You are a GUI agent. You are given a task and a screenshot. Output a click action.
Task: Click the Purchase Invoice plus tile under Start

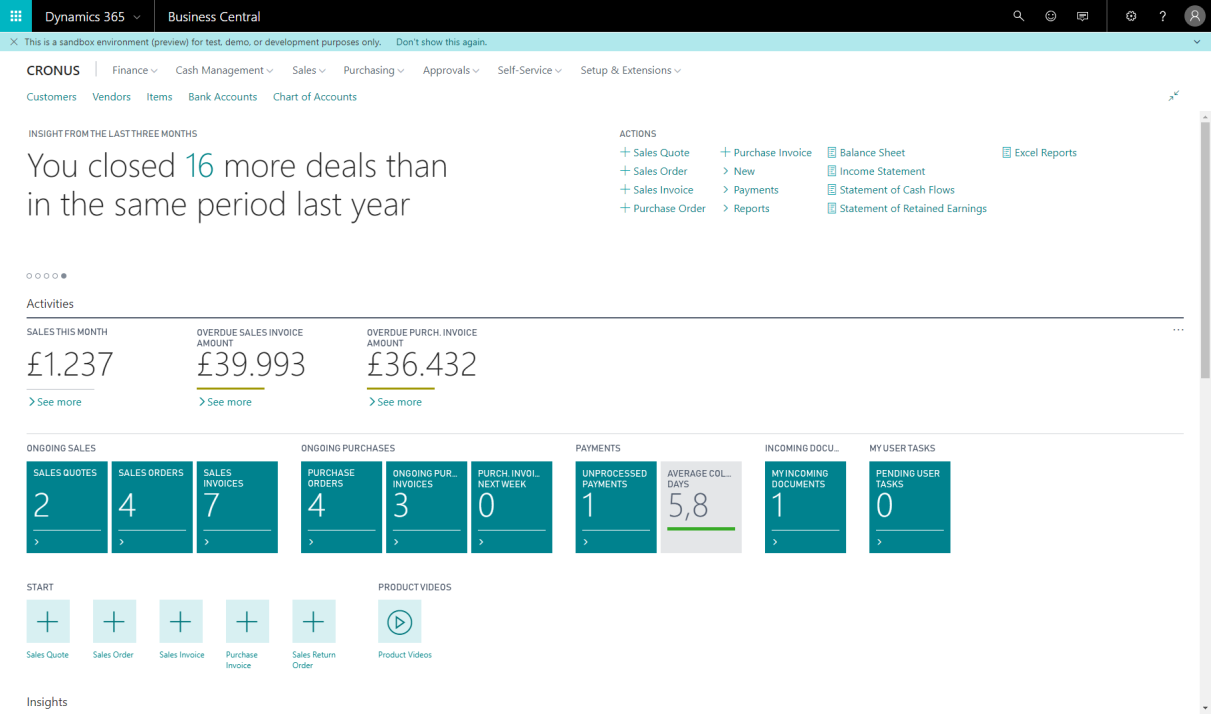[x=247, y=621]
